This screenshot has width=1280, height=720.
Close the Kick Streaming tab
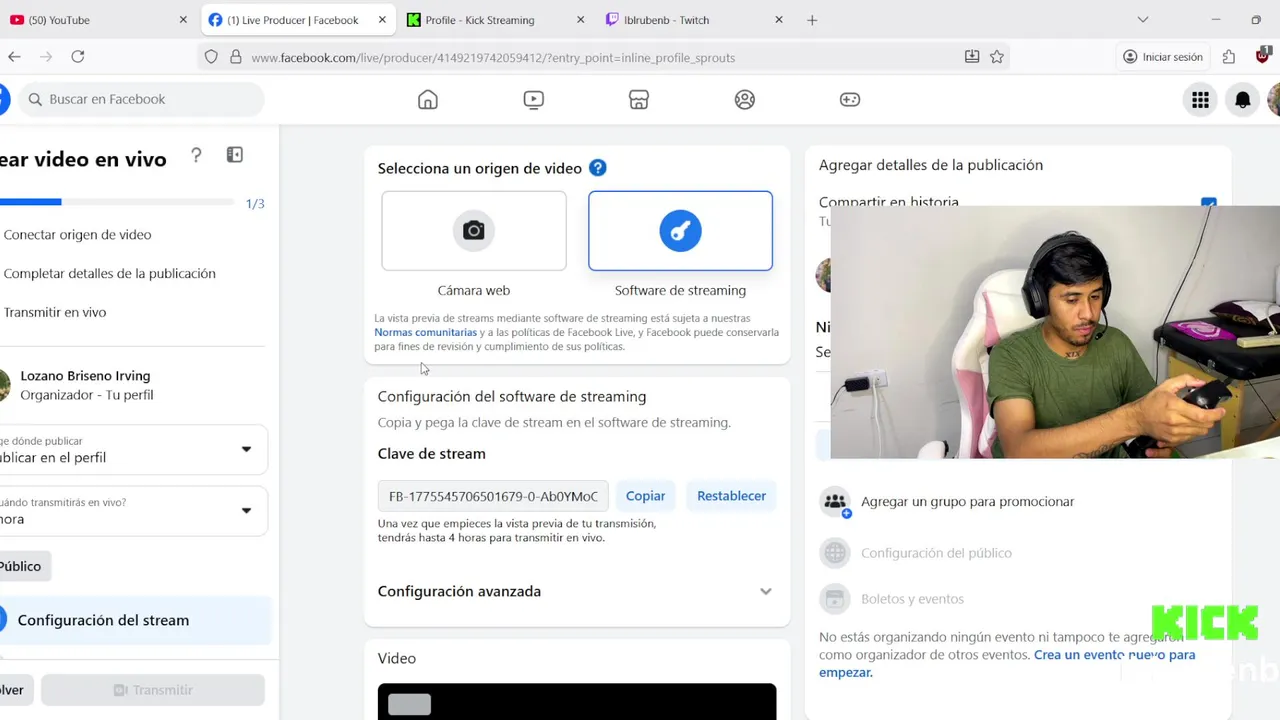[x=581, y=20]
